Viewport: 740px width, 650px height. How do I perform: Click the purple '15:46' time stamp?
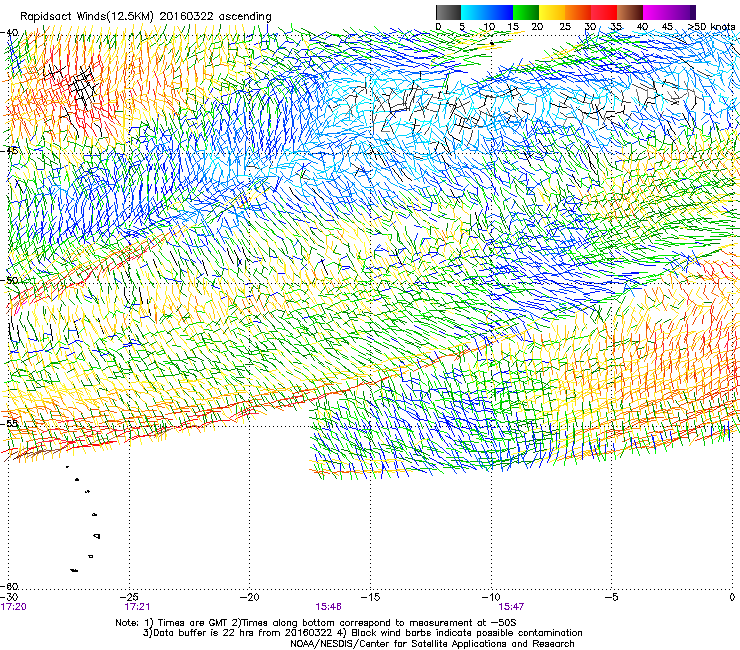328,607
